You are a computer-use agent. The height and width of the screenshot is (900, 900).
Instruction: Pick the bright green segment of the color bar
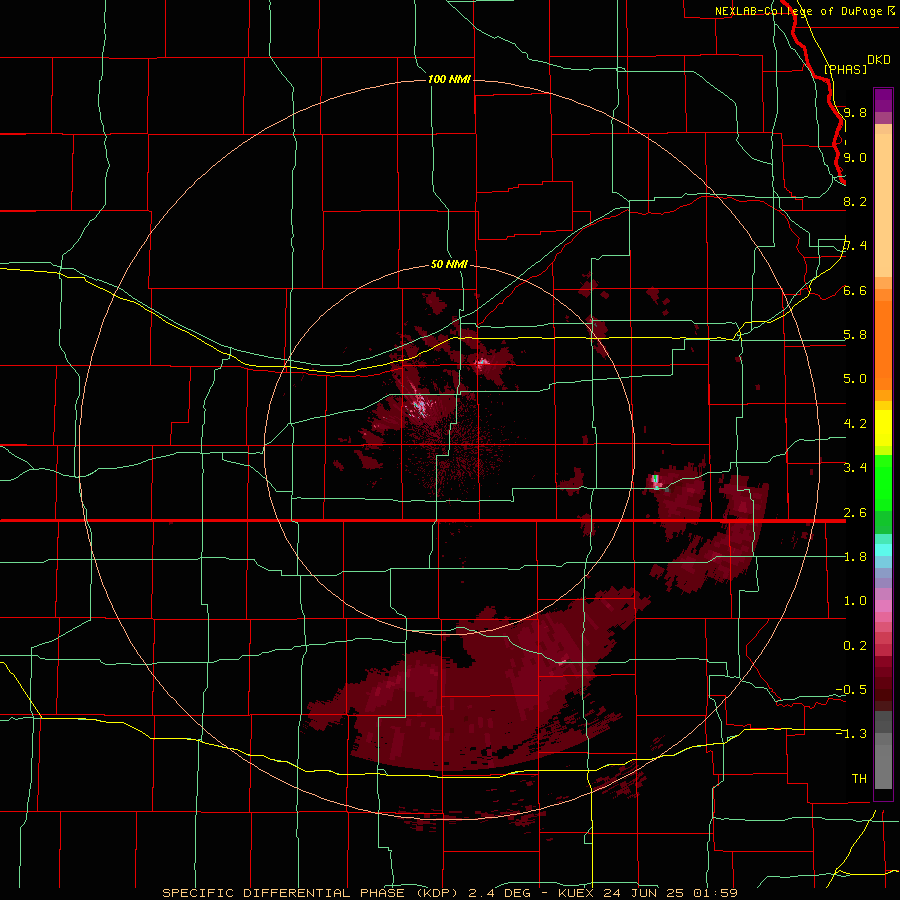click(883, 488)
